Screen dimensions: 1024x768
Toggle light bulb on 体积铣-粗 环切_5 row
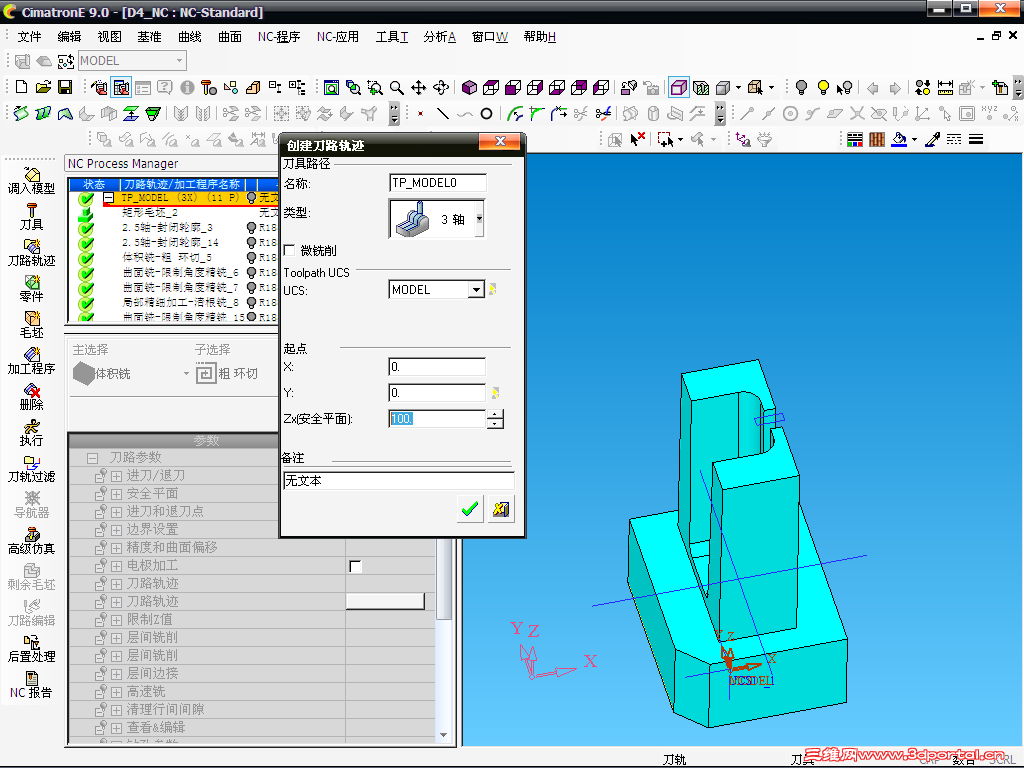251,257
